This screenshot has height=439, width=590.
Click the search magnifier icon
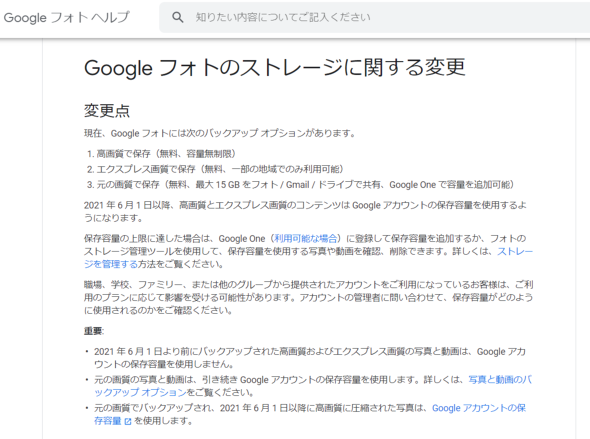(x=178, y=17)
